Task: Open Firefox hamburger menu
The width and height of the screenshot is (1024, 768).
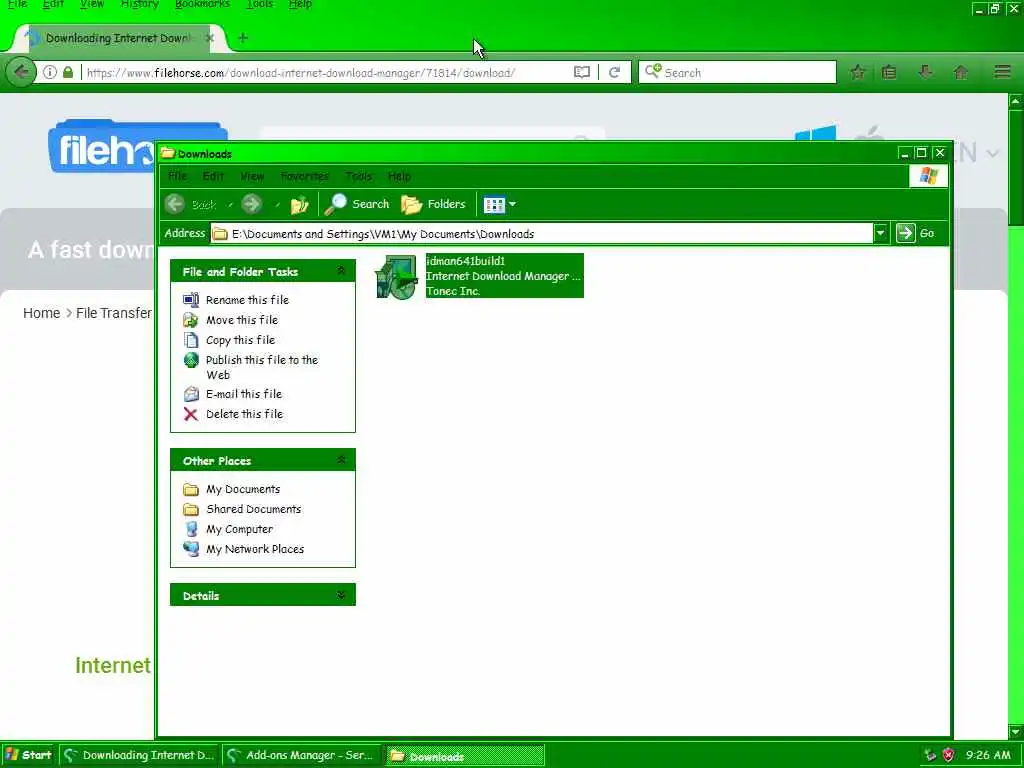Action: tap(1002, 72)
